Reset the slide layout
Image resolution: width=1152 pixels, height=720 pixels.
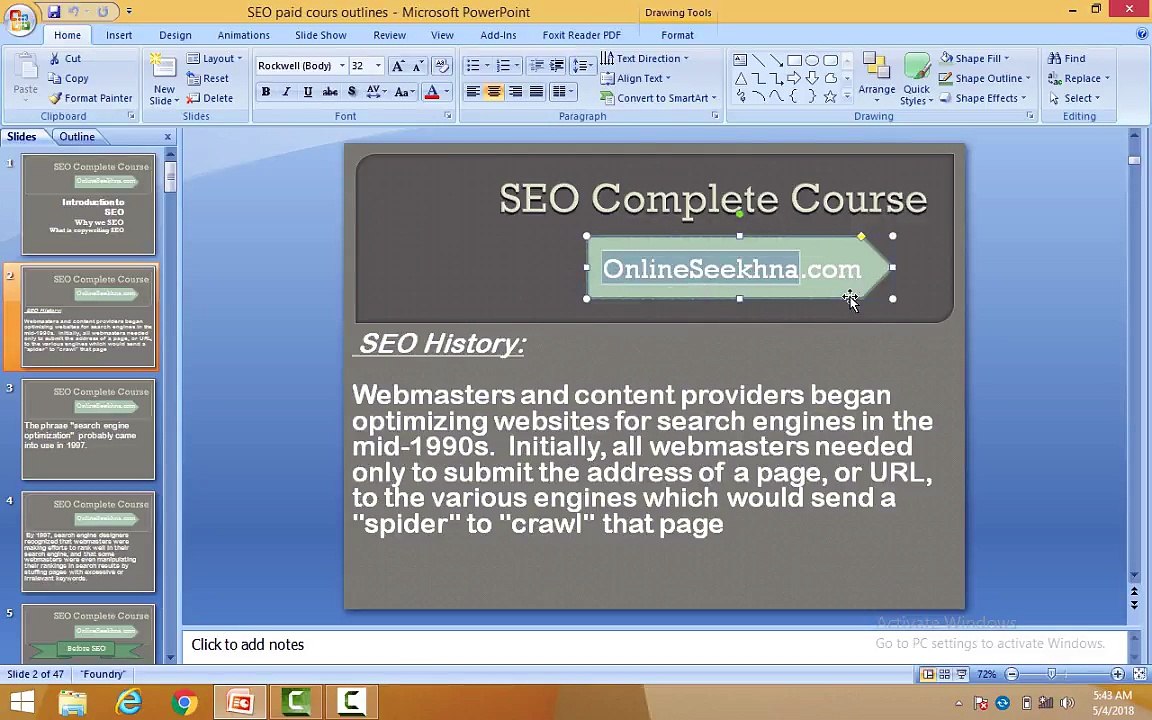207,78
